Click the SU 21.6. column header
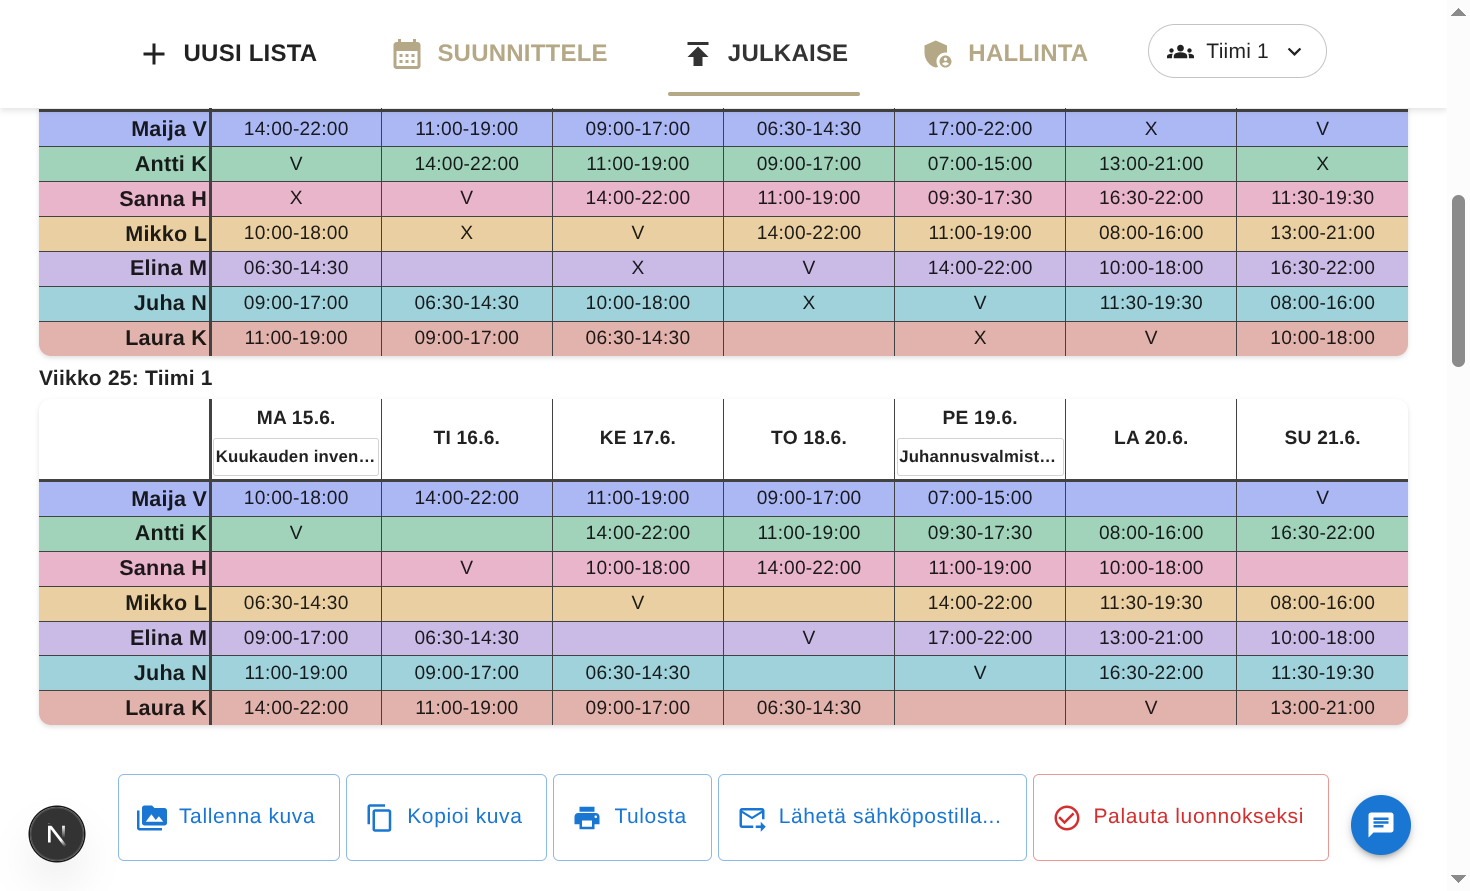1470x891 pixels. pos(1322,438)
